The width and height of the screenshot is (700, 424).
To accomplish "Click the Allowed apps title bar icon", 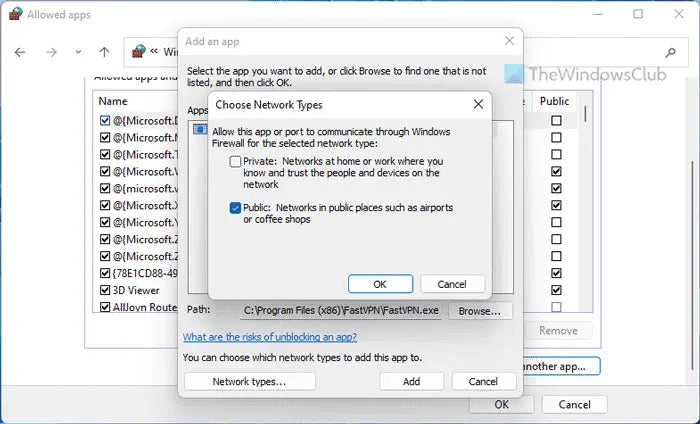I will tap(15, 14).
